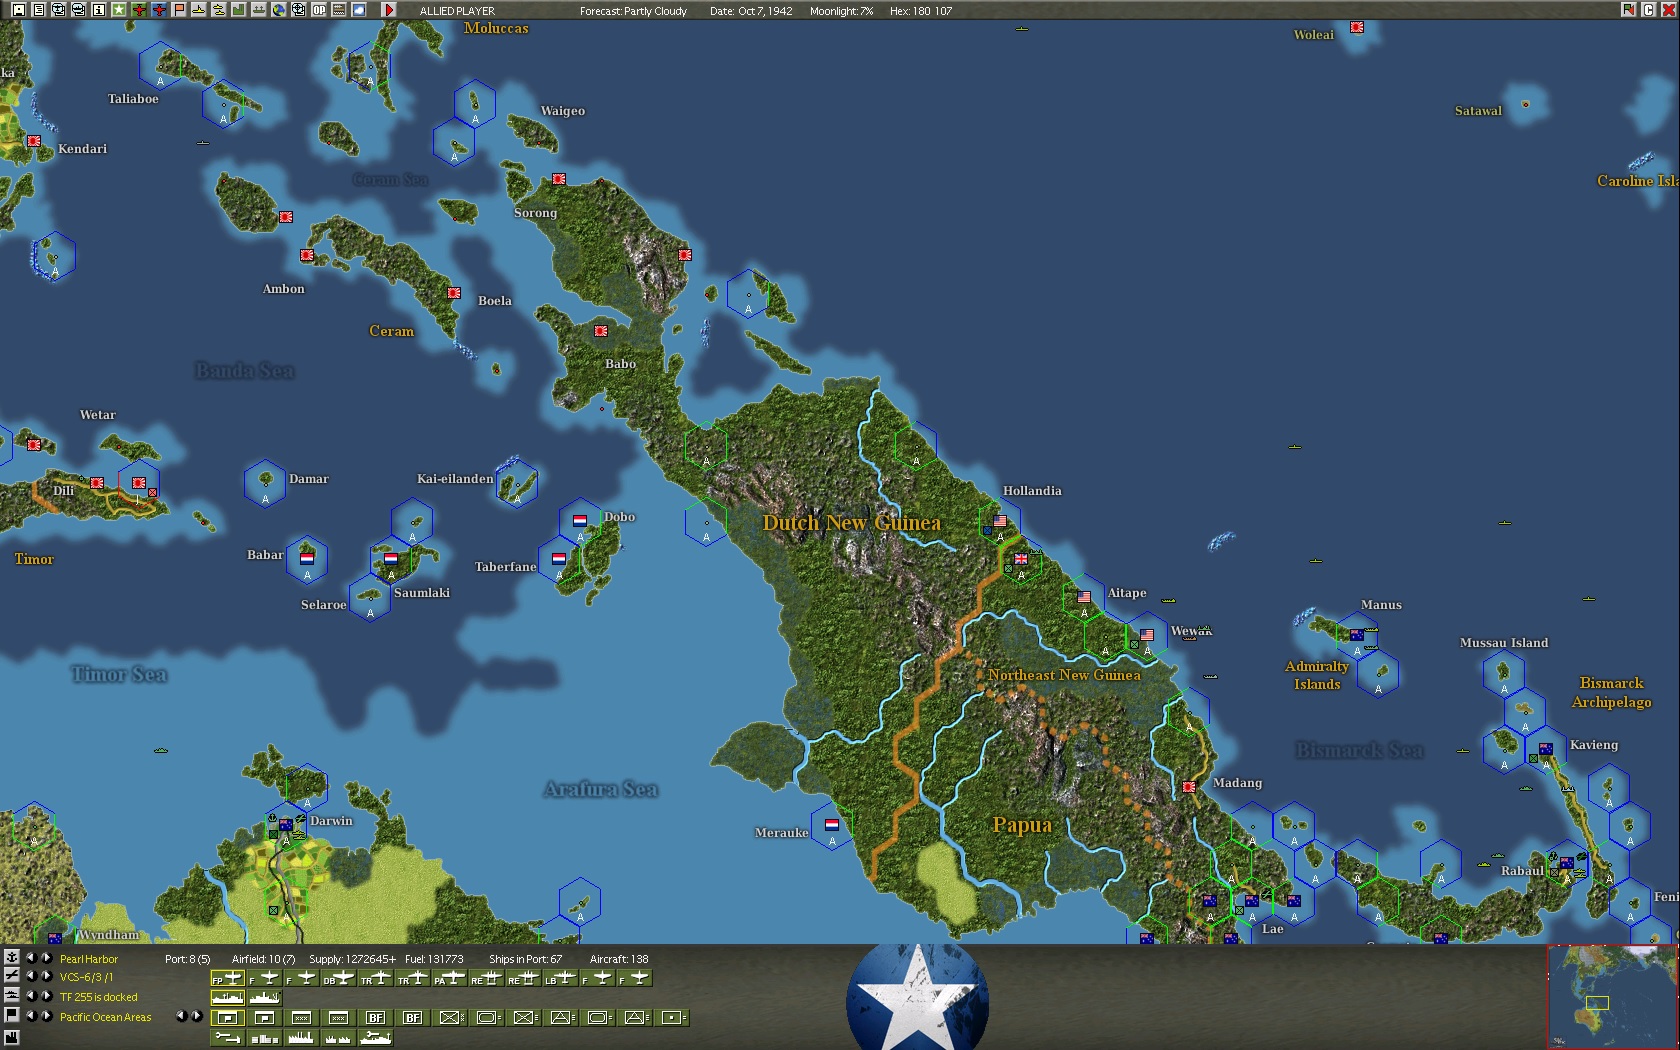Click the anchor port icon in bottom panel
Viewport: 1680px width, 1050px height.
11,957
